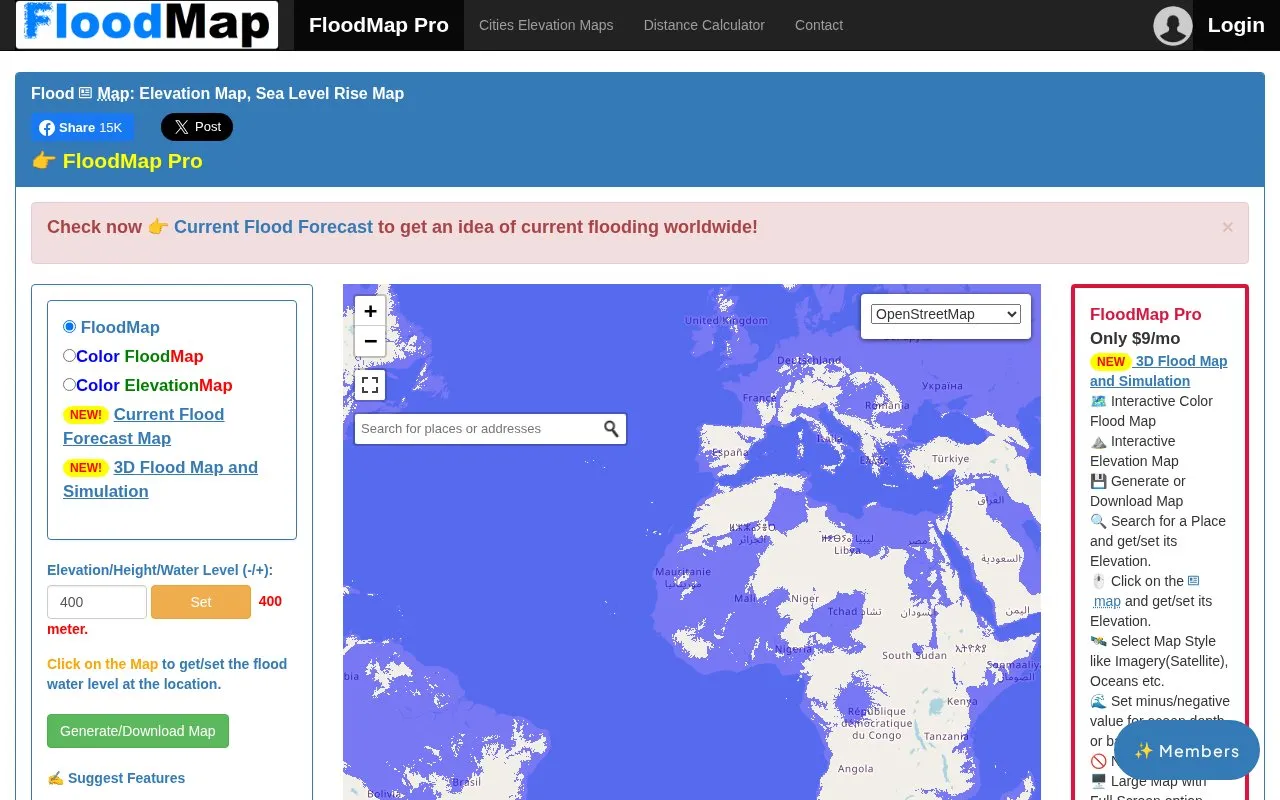Open the Contact page
Image resolution: width=1280 pixels, height=800 pixels.
pyautogui.click(x=819, y=25)
